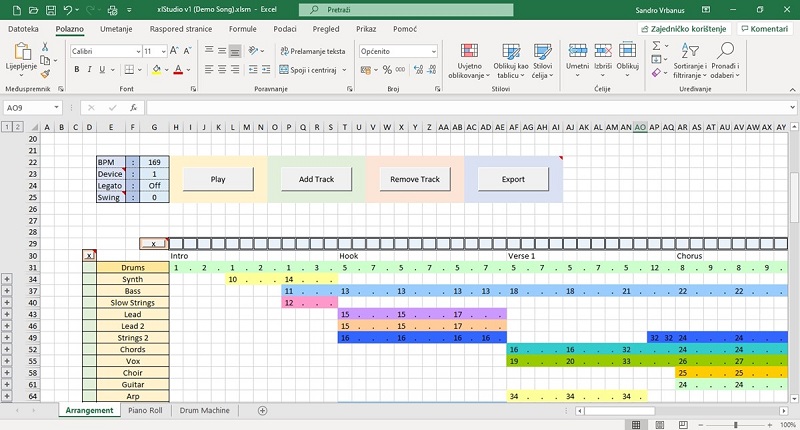Toggle first step box in row 29
The width and height of the screenshot is (800, 430).
pos(177,243)
